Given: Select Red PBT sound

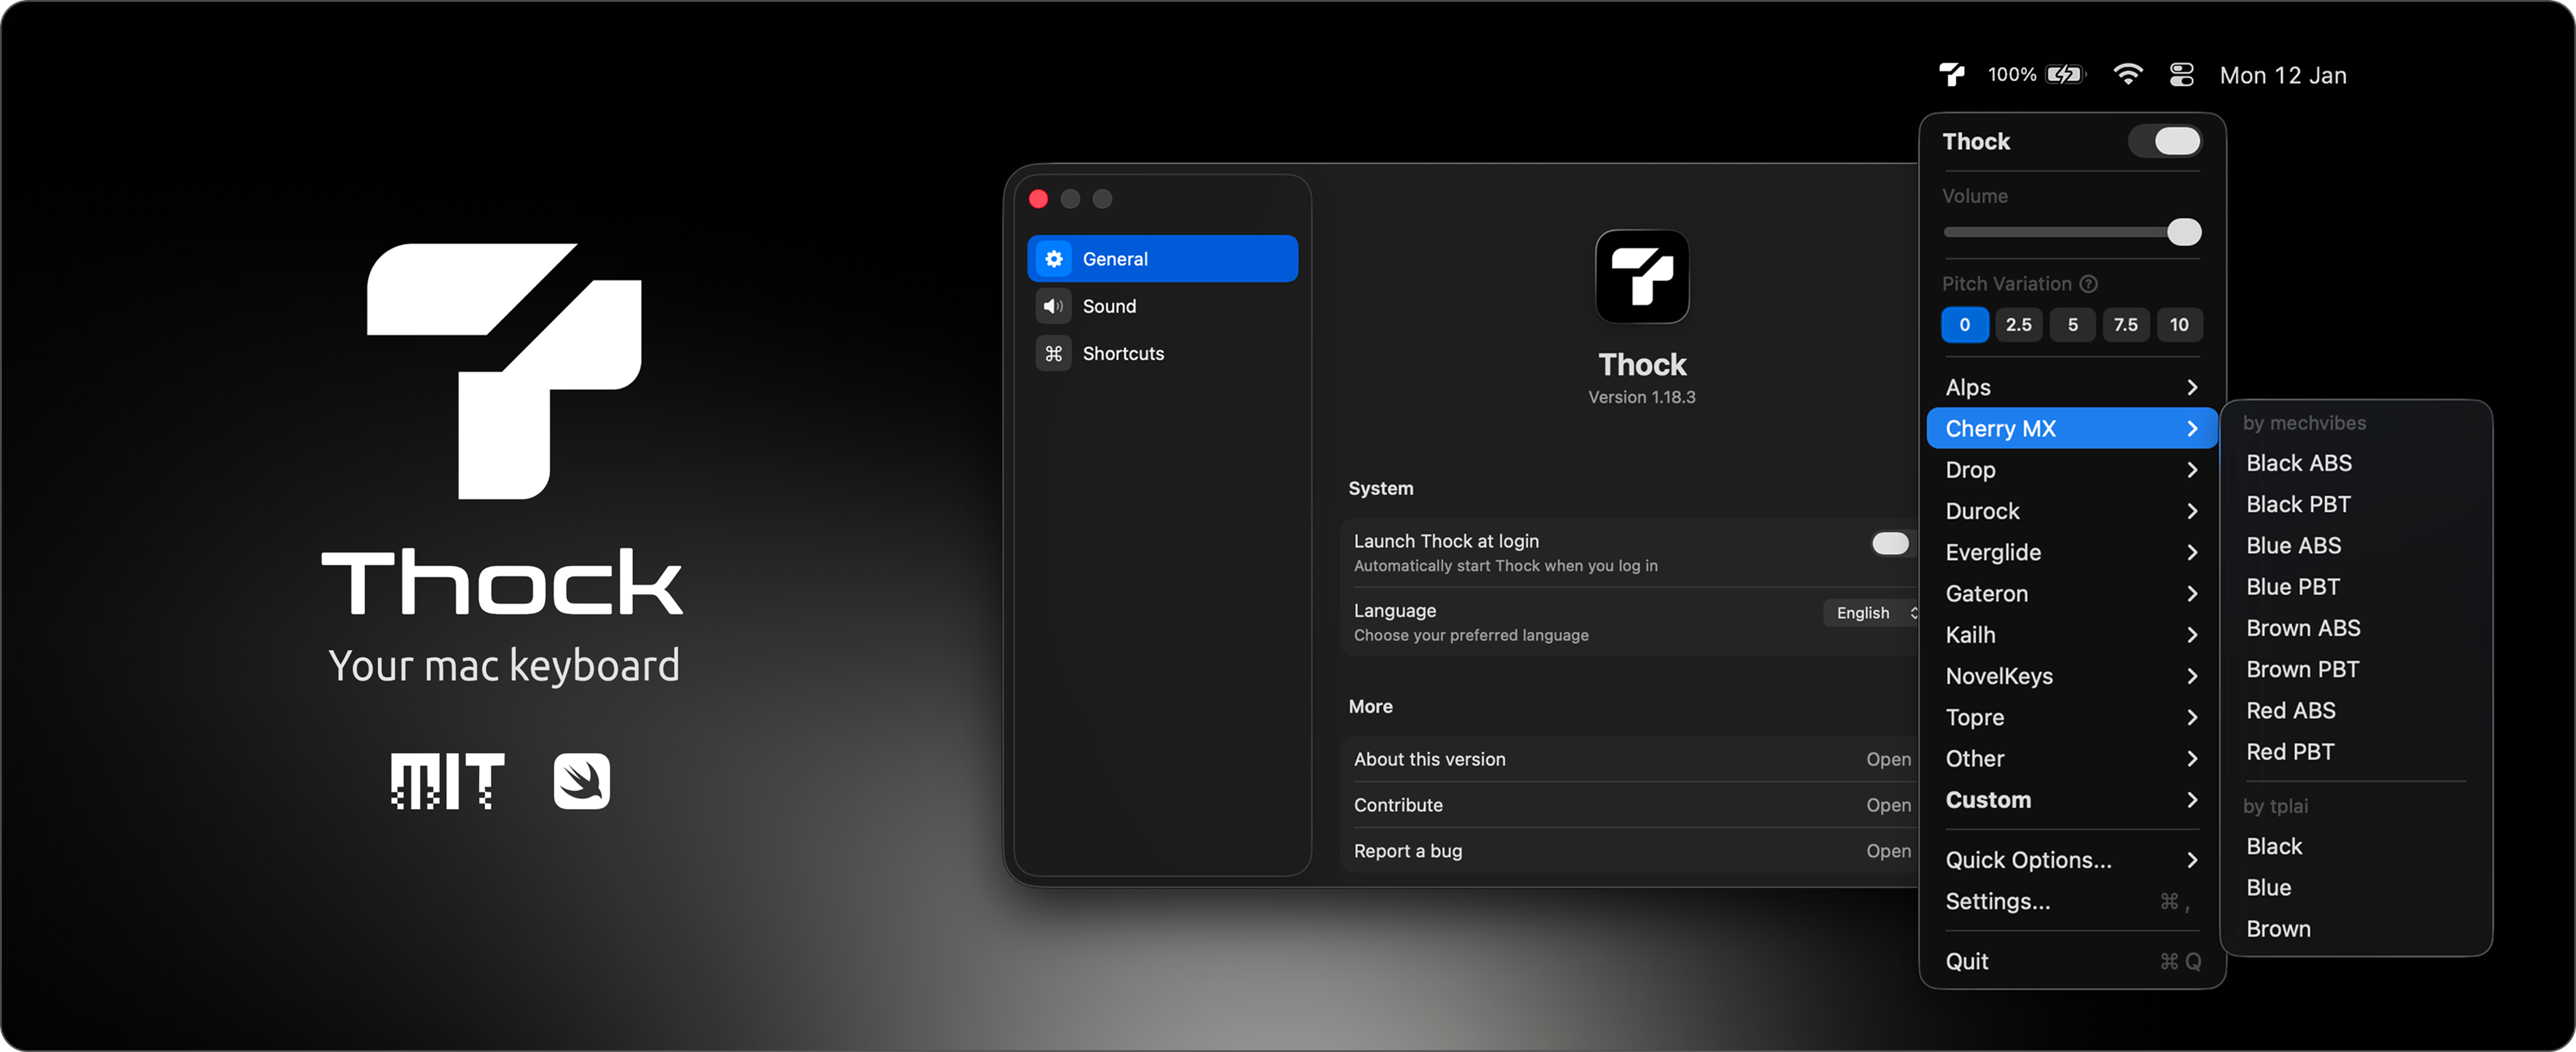Looking at the screenshot, I should 2355,752.
